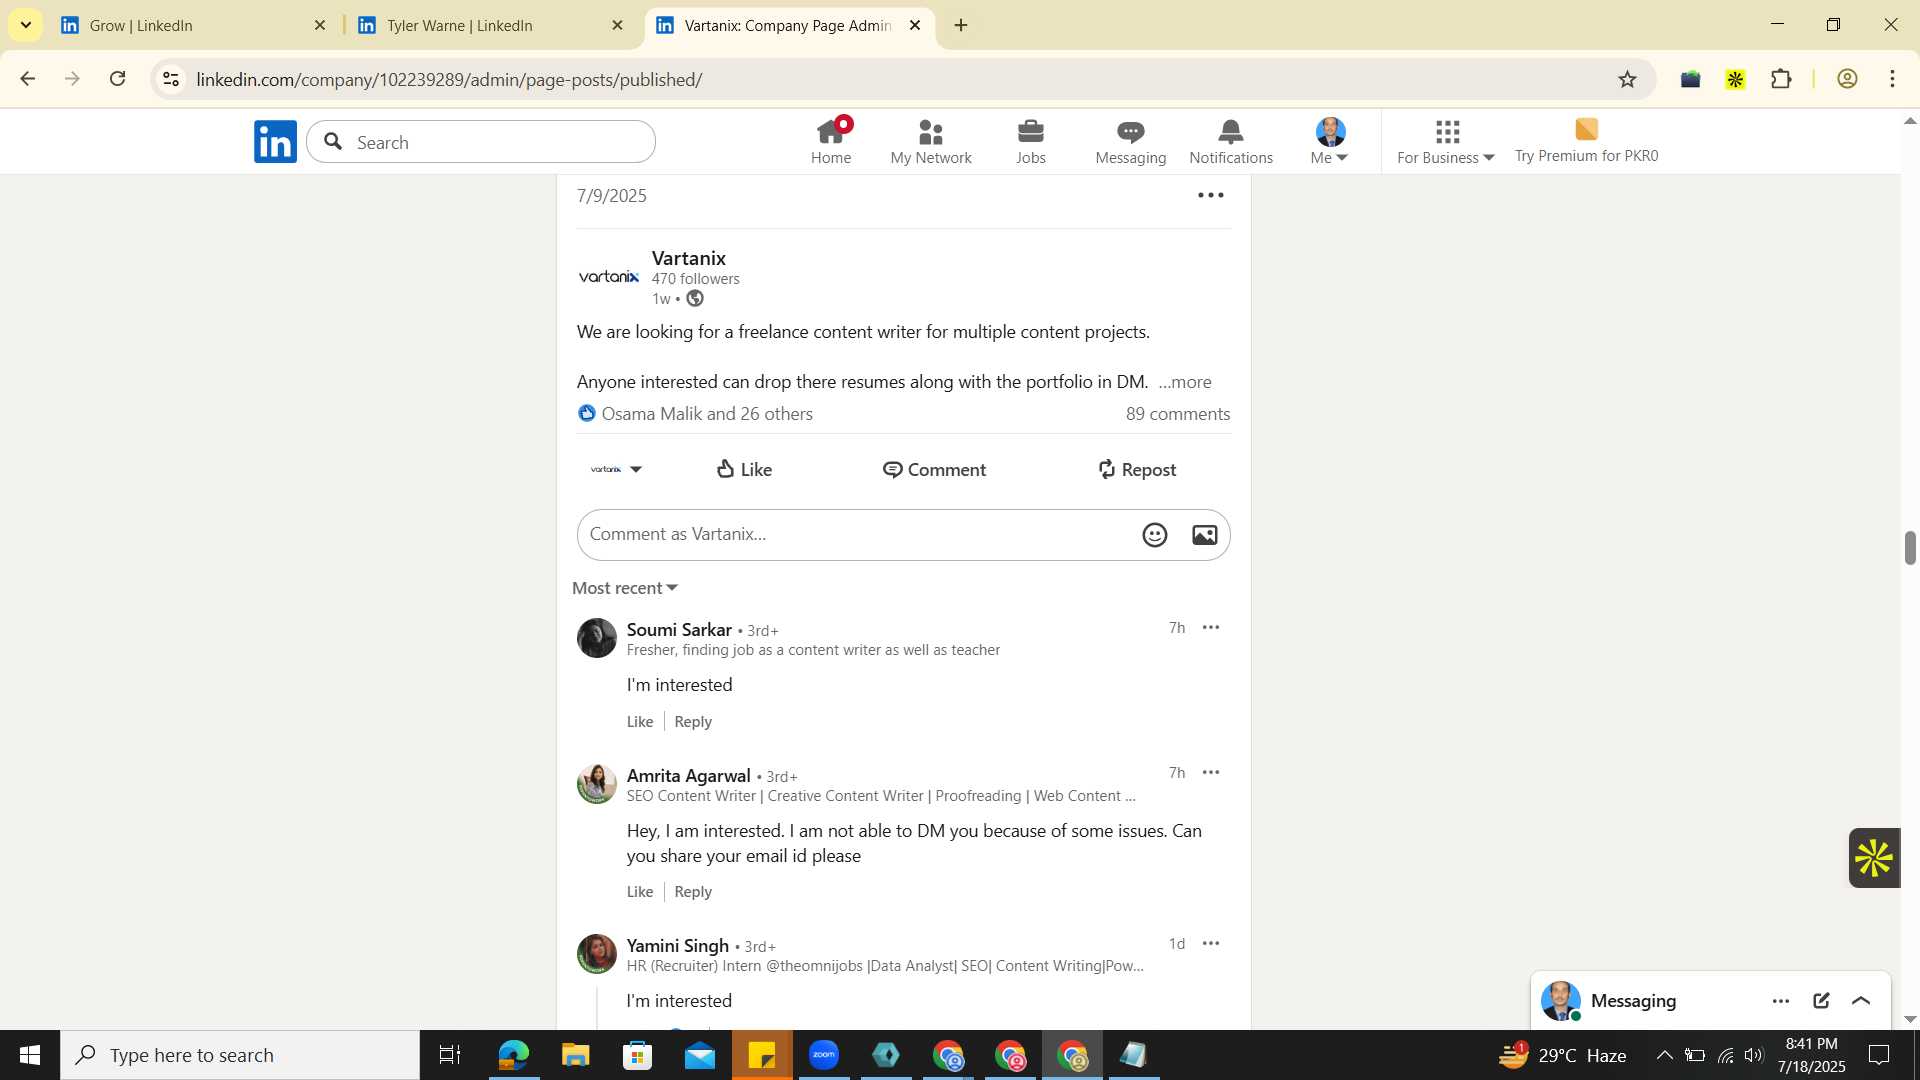Viewport: 1920px width, 1080px height.
Task: Open the 89 comments link
Action: pyautogui.click(x=1177, y=414)
